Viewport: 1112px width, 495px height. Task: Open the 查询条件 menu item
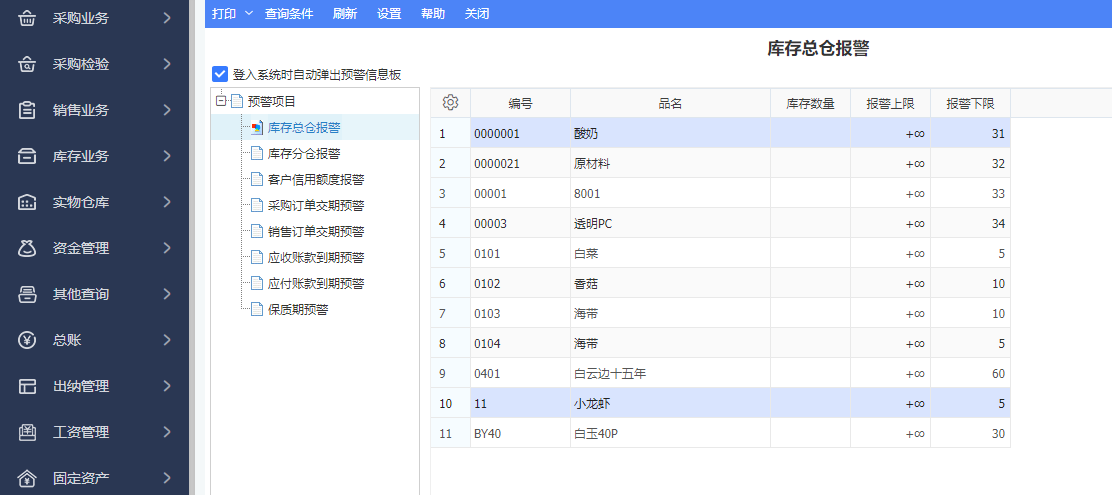pyautogui.click(x=289, y=14)
